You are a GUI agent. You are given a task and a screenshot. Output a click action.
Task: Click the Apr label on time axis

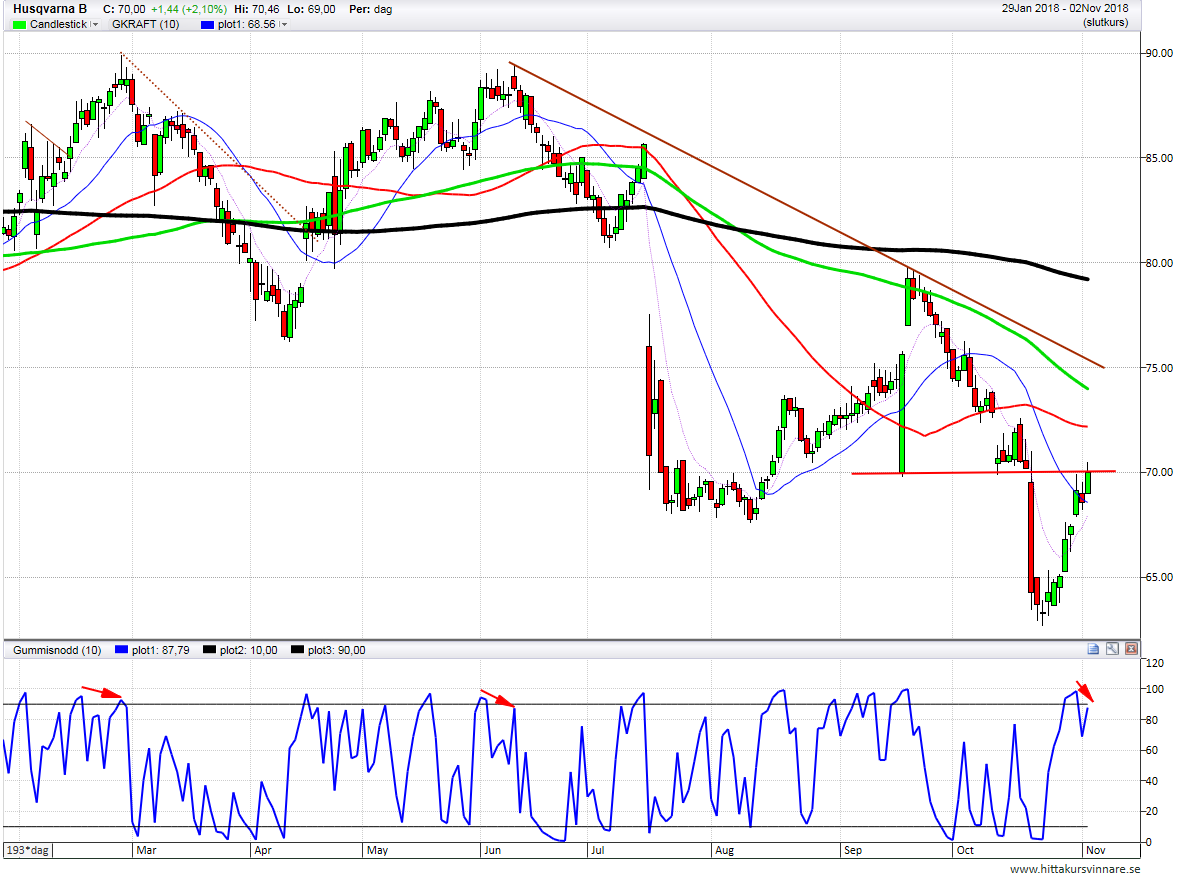[x=263, y=850]
